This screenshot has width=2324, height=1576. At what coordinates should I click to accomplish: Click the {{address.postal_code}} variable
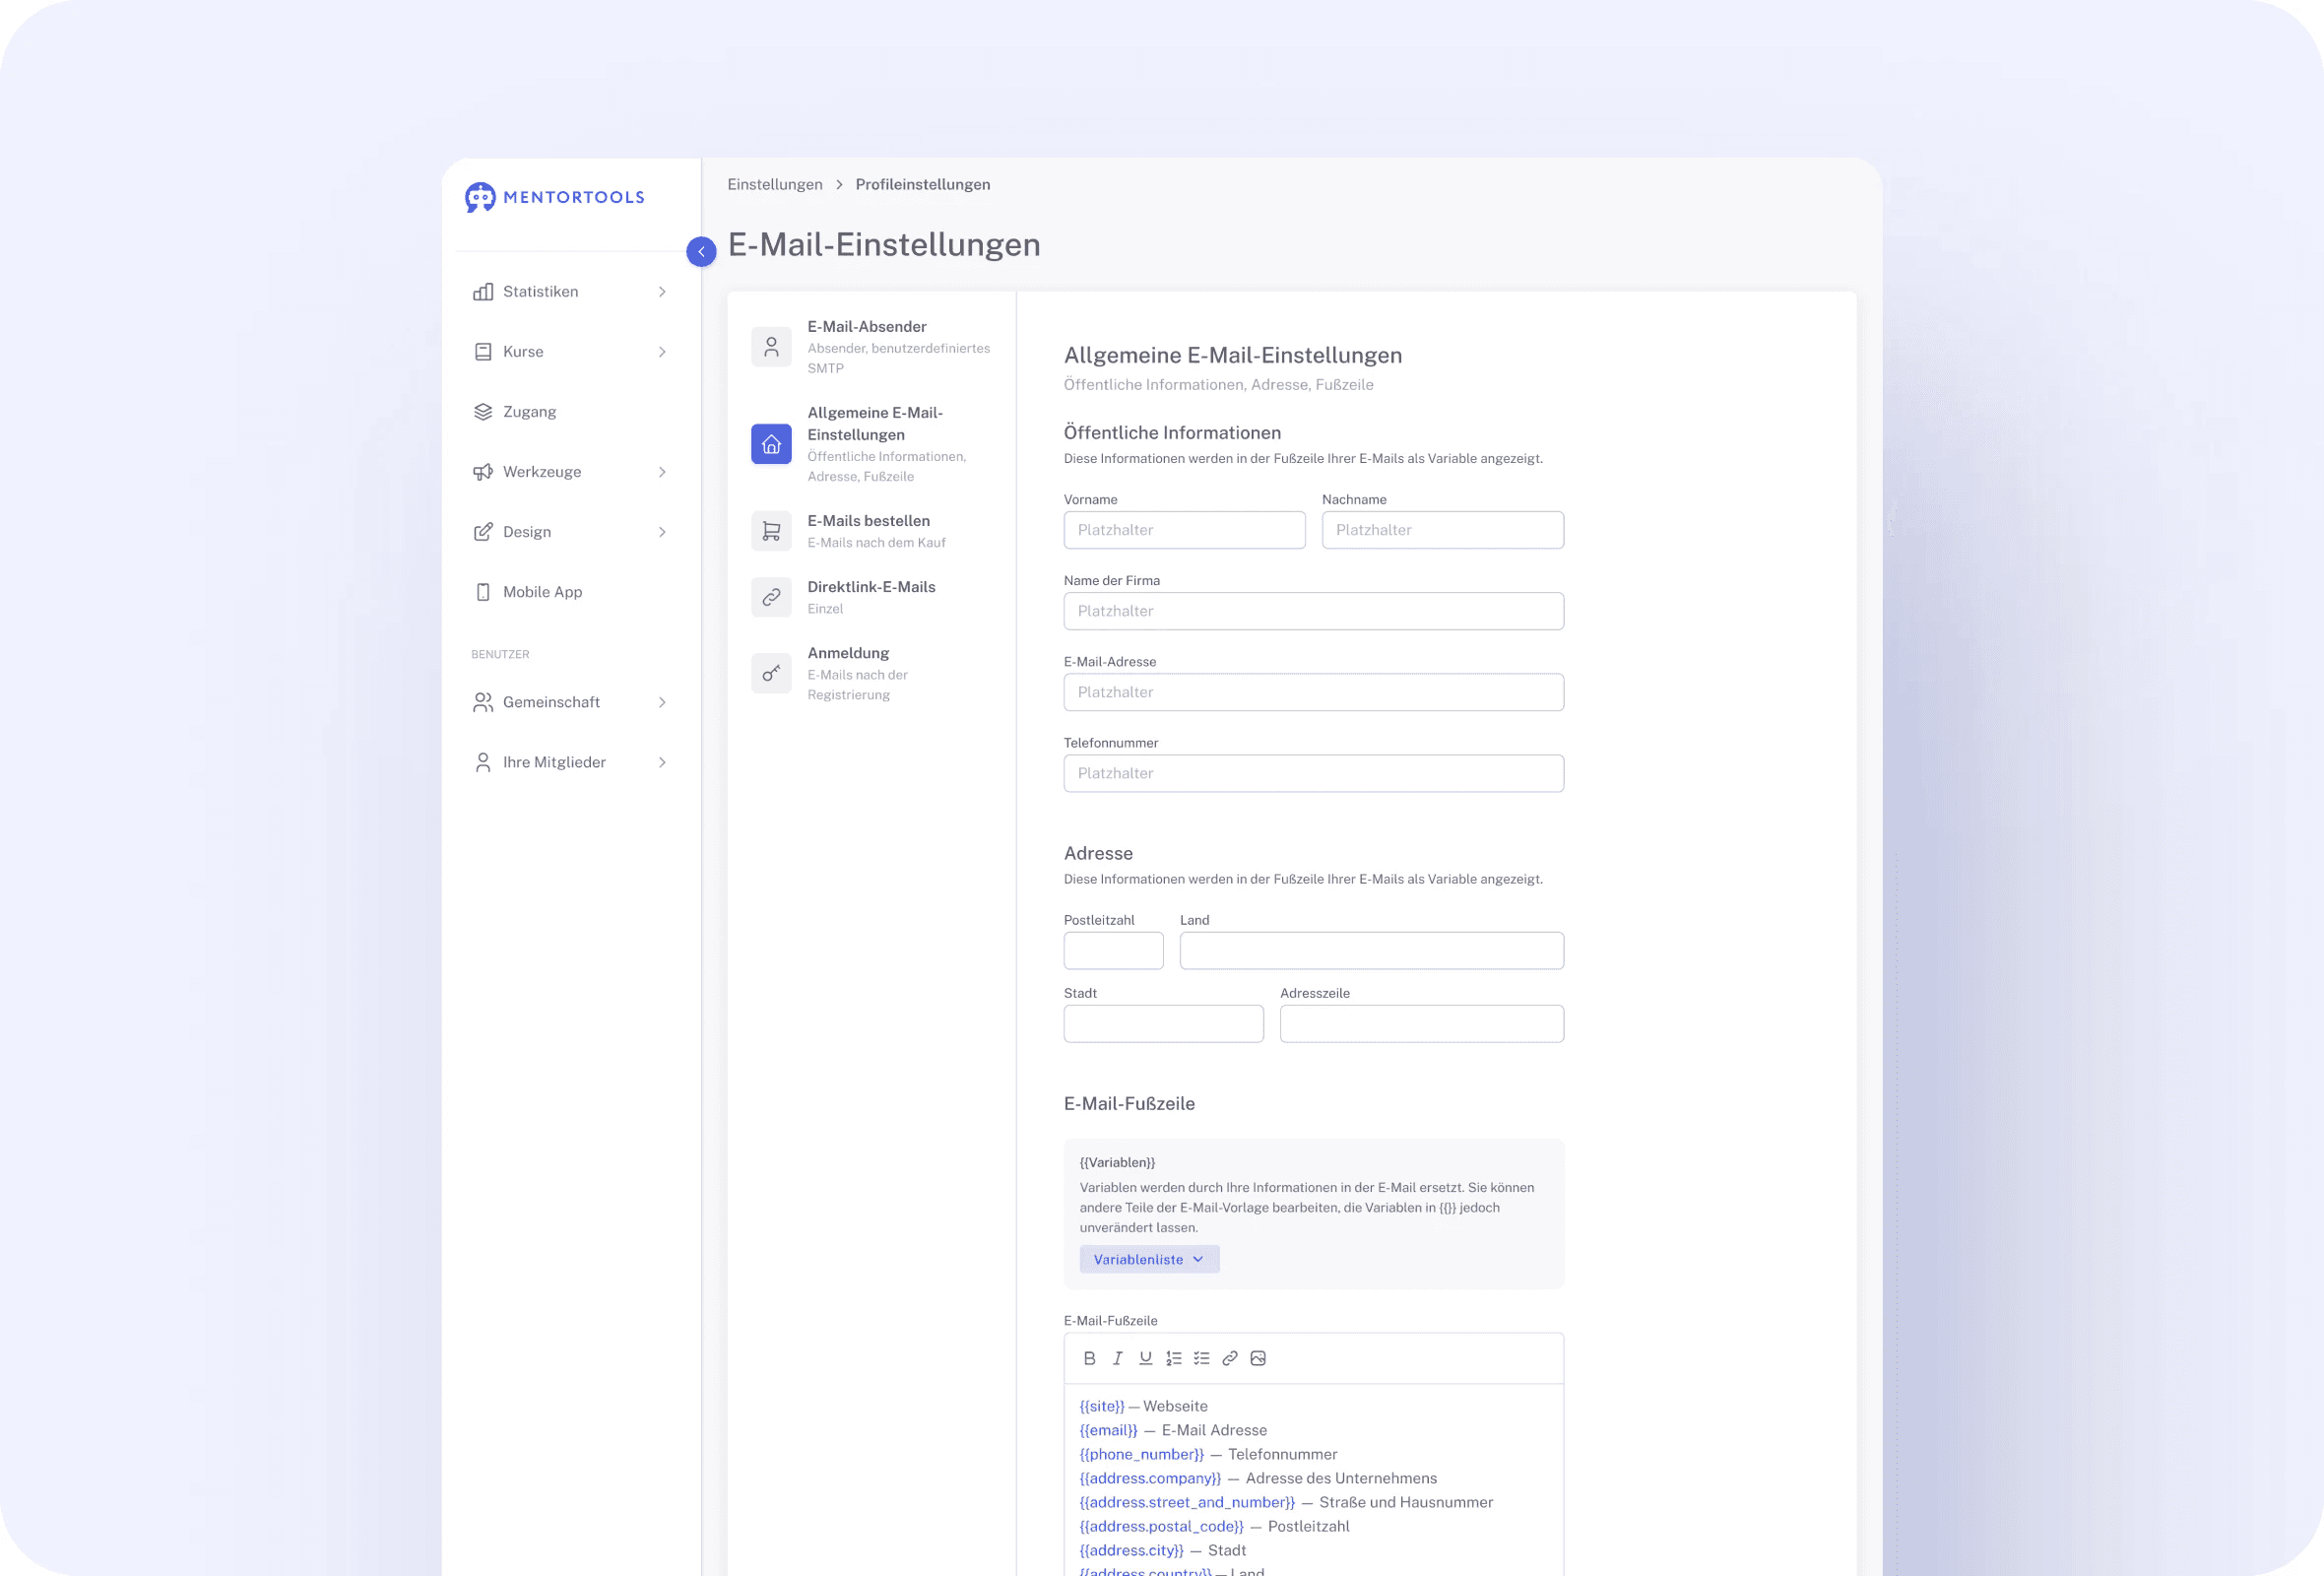coord(1161,1526)
